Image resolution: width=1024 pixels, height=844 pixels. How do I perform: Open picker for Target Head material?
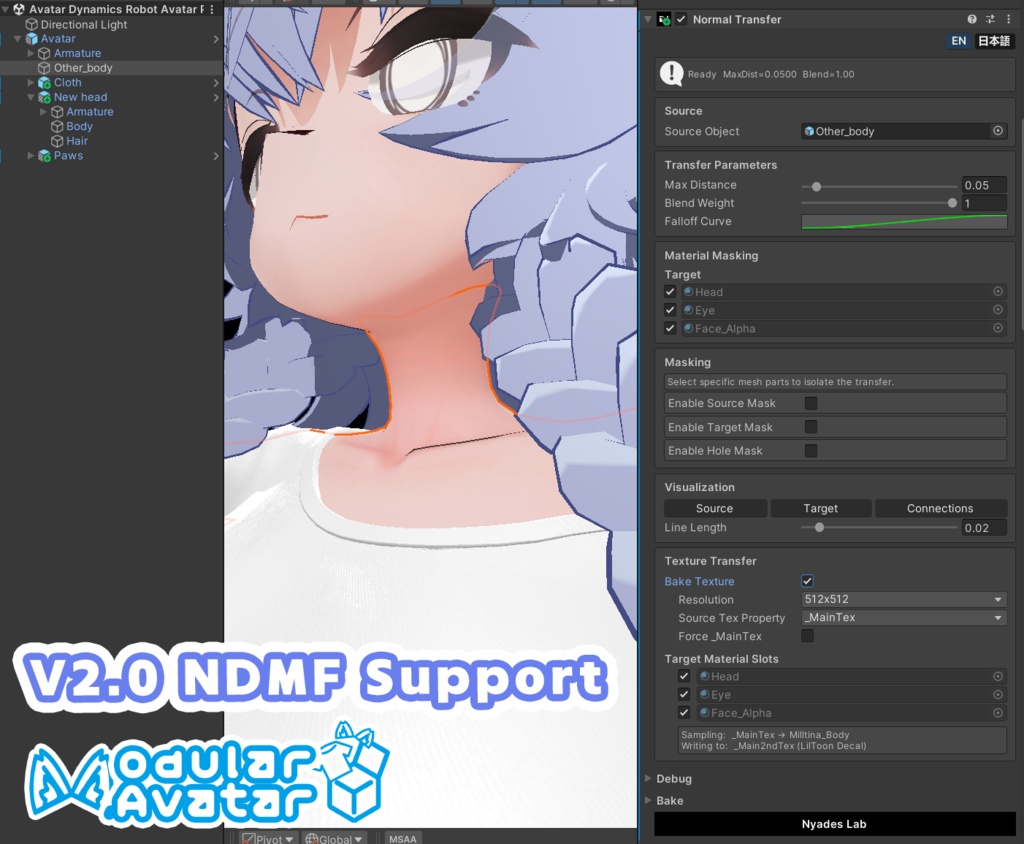(x=998, y=291)
